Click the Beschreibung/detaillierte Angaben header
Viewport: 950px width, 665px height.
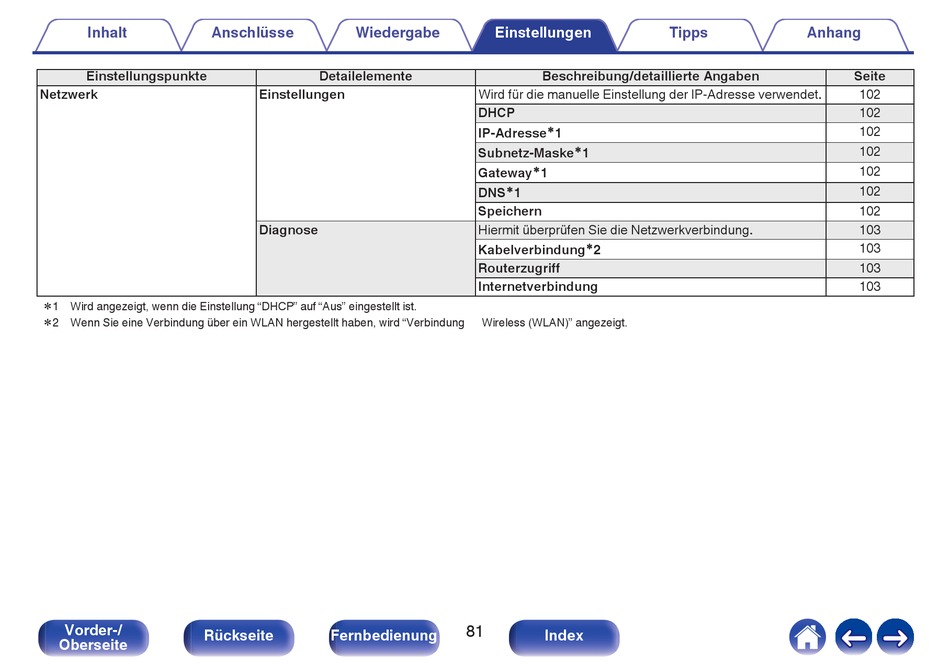[x=651, y=76]
